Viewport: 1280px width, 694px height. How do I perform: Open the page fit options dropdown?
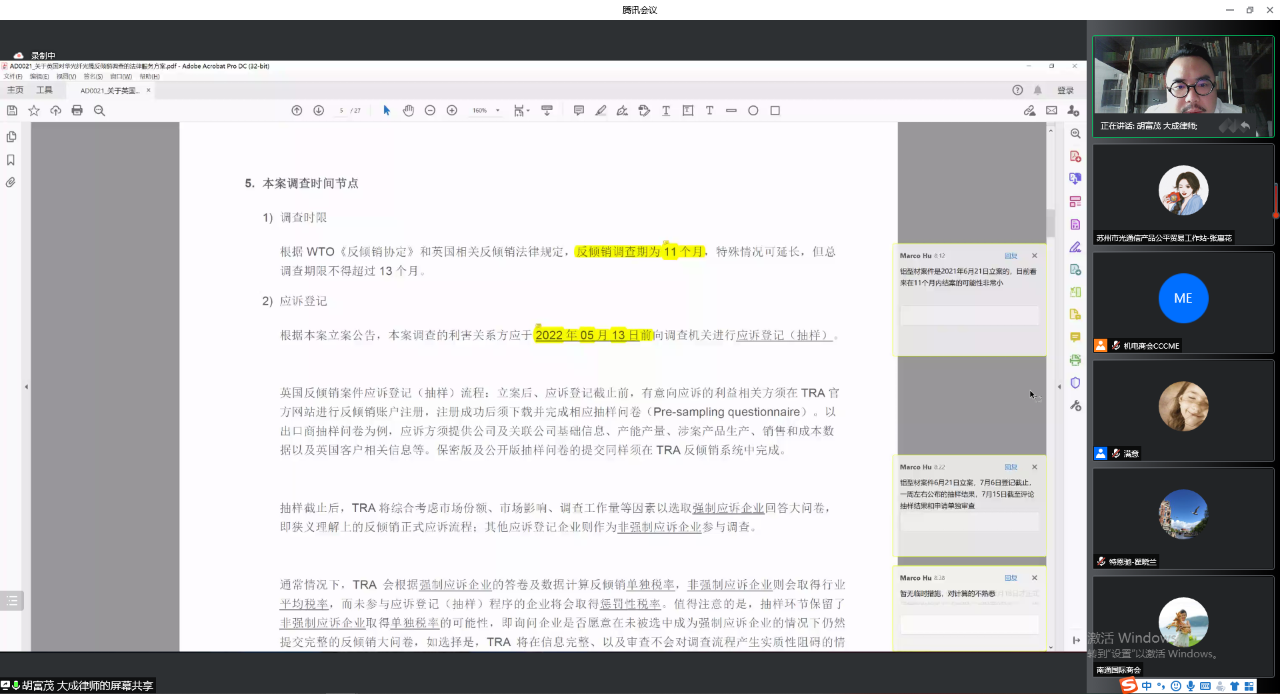coord(521,110)
